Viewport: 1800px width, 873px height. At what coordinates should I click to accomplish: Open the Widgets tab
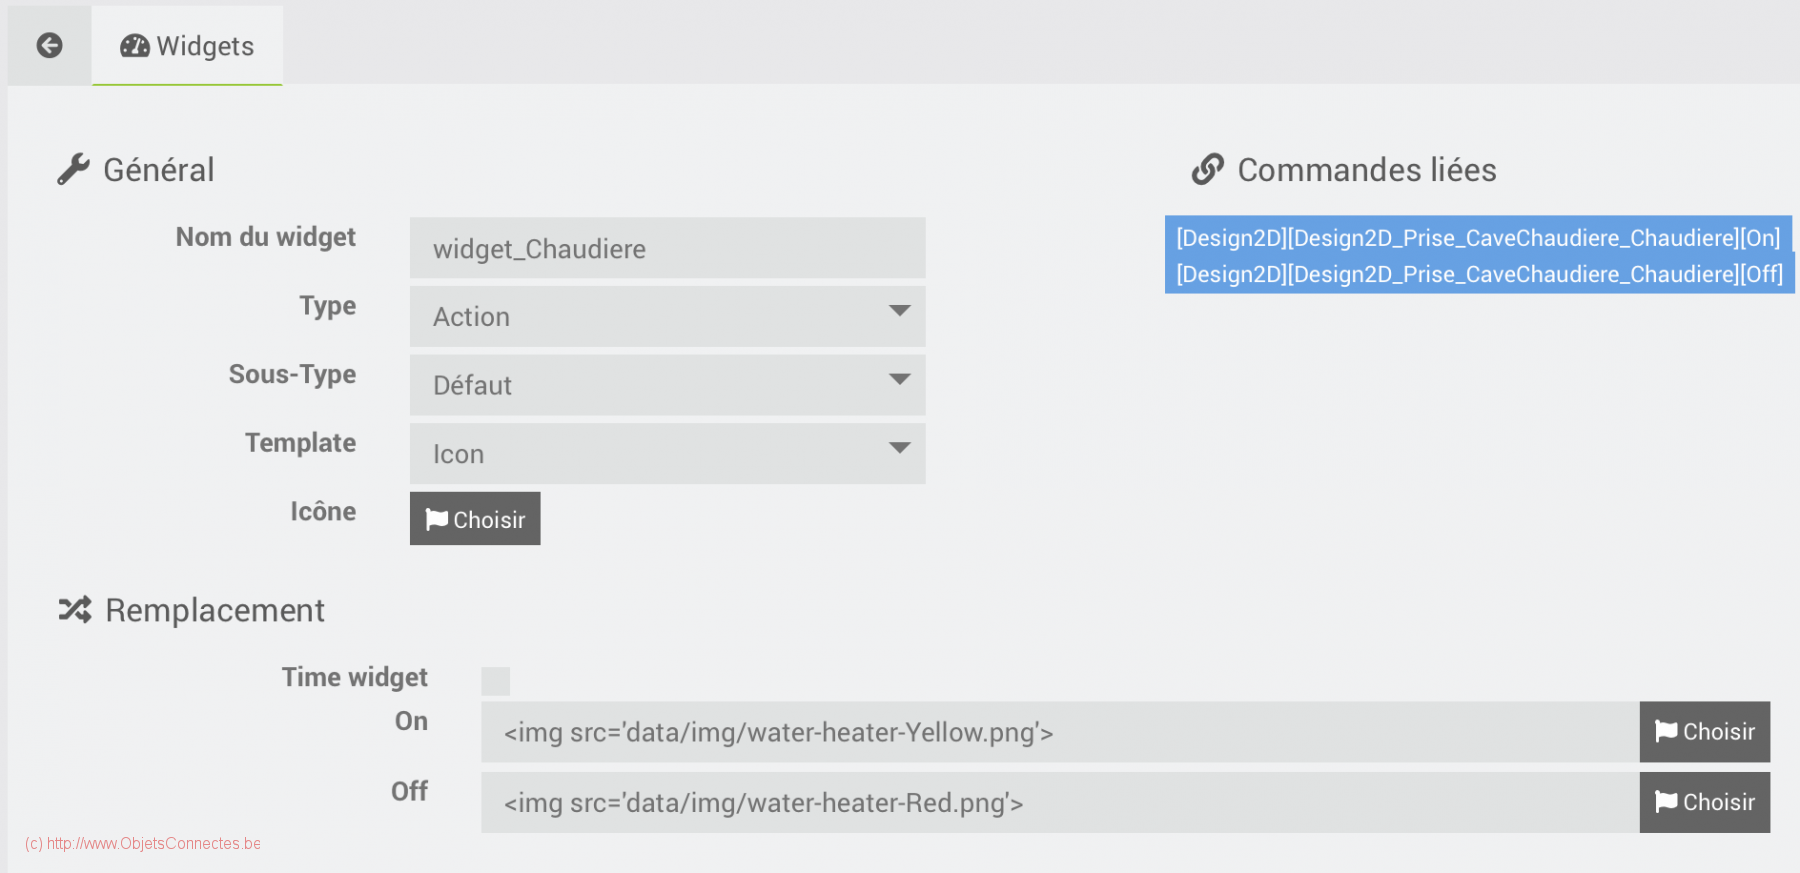pyautogui.click(x=187, y=46)
